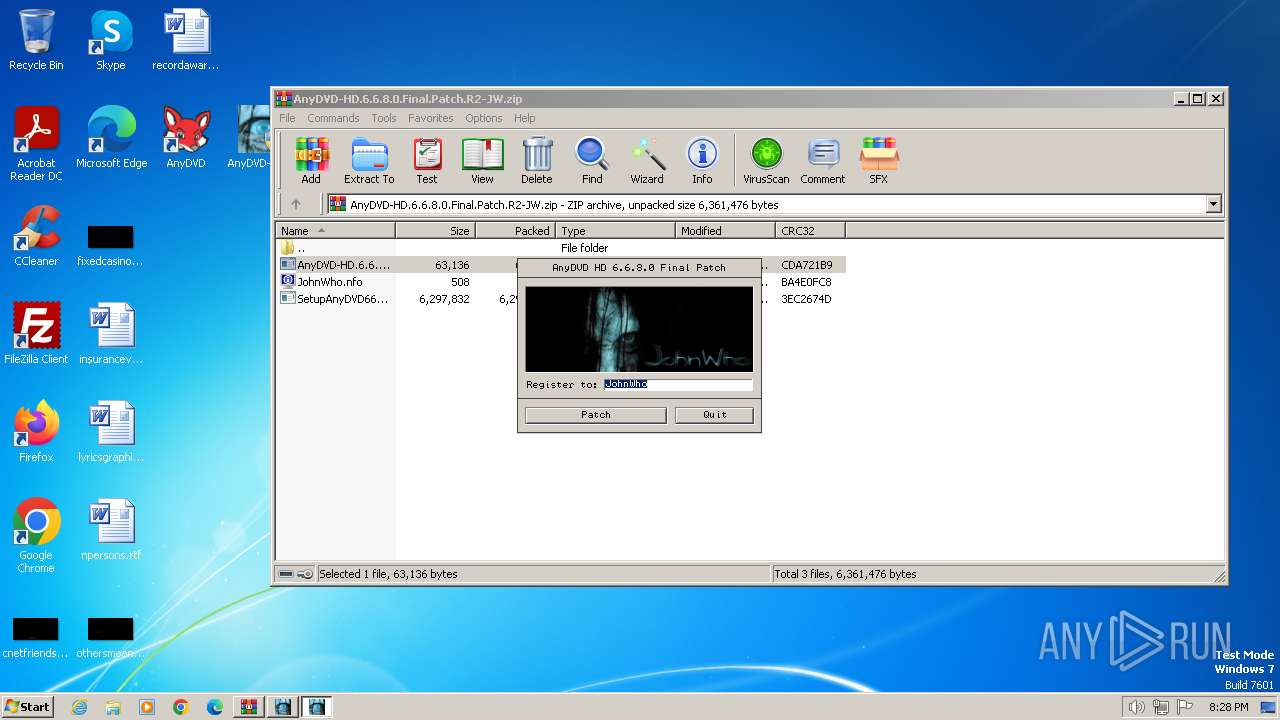Open the Wizard wand icon
This screenshot has height=720, width=1280.
[647, 160]
